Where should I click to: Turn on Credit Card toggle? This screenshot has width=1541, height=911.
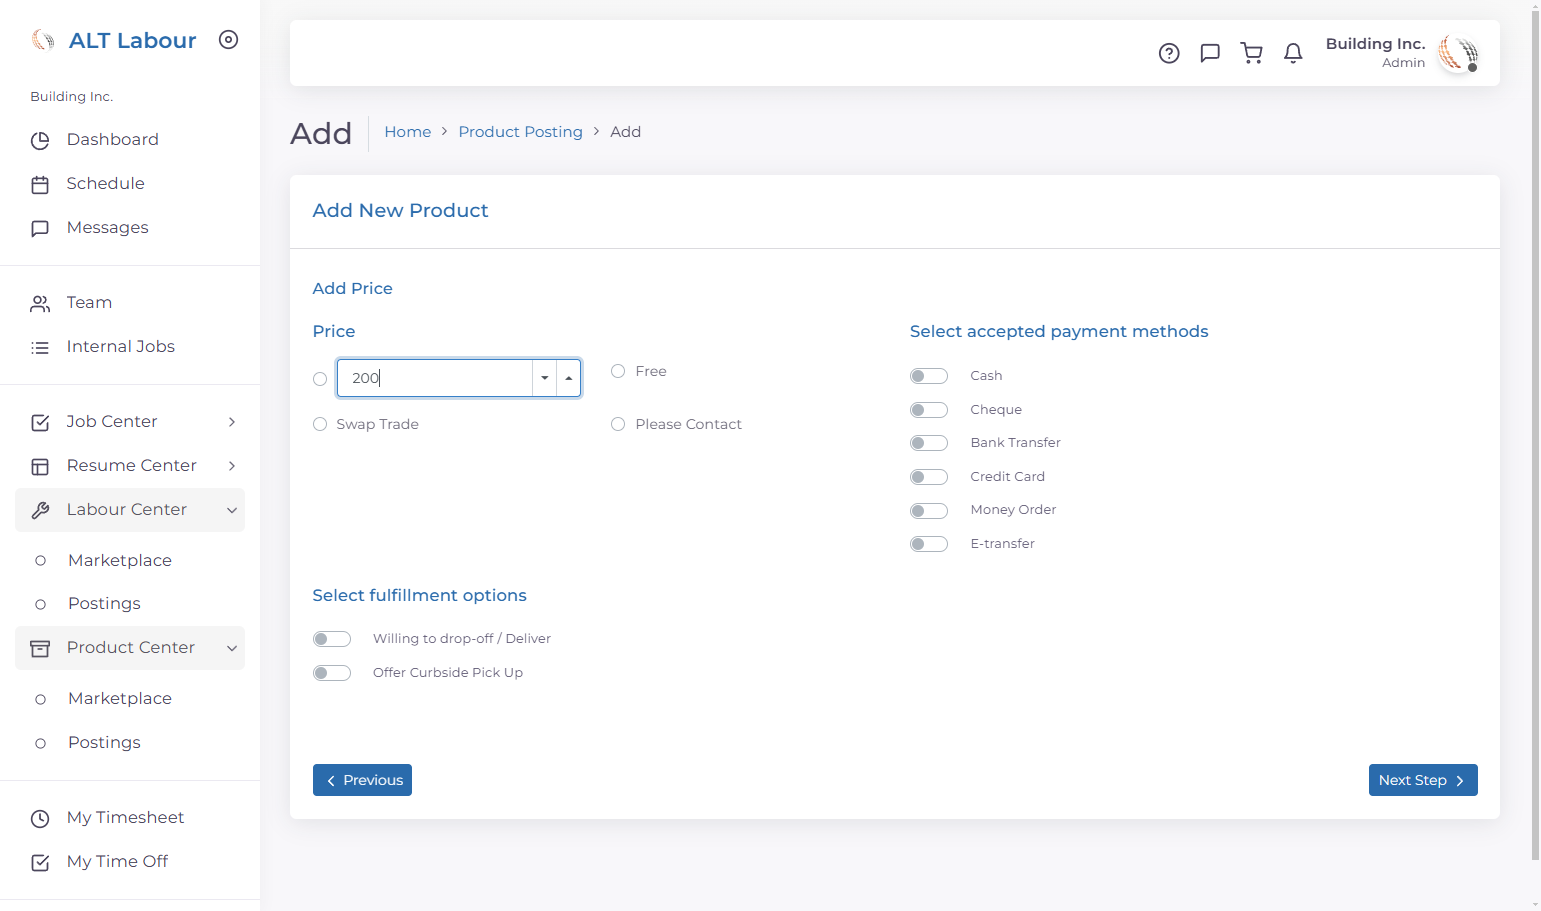929,477
